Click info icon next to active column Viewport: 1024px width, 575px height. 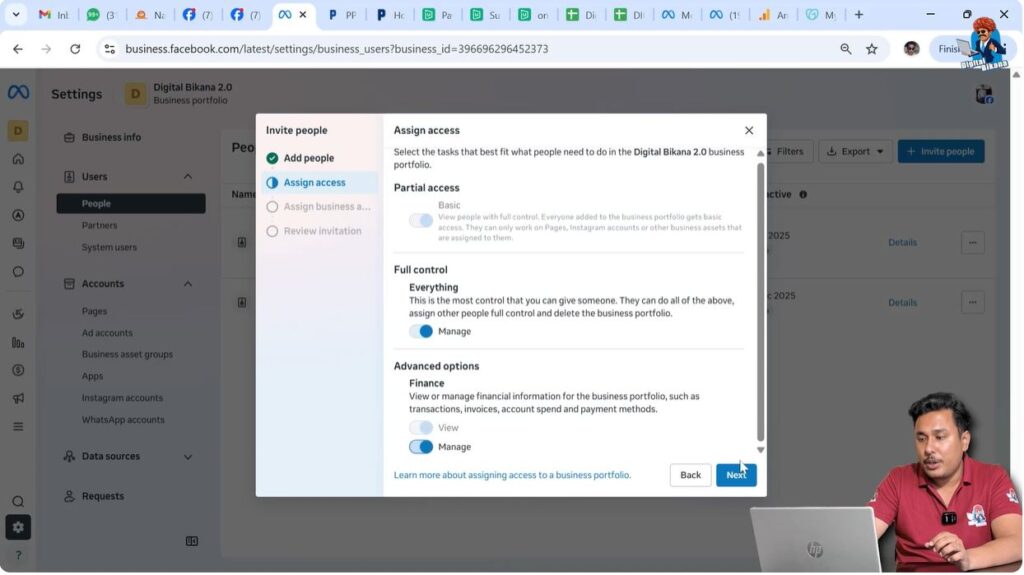coord(803,195)
